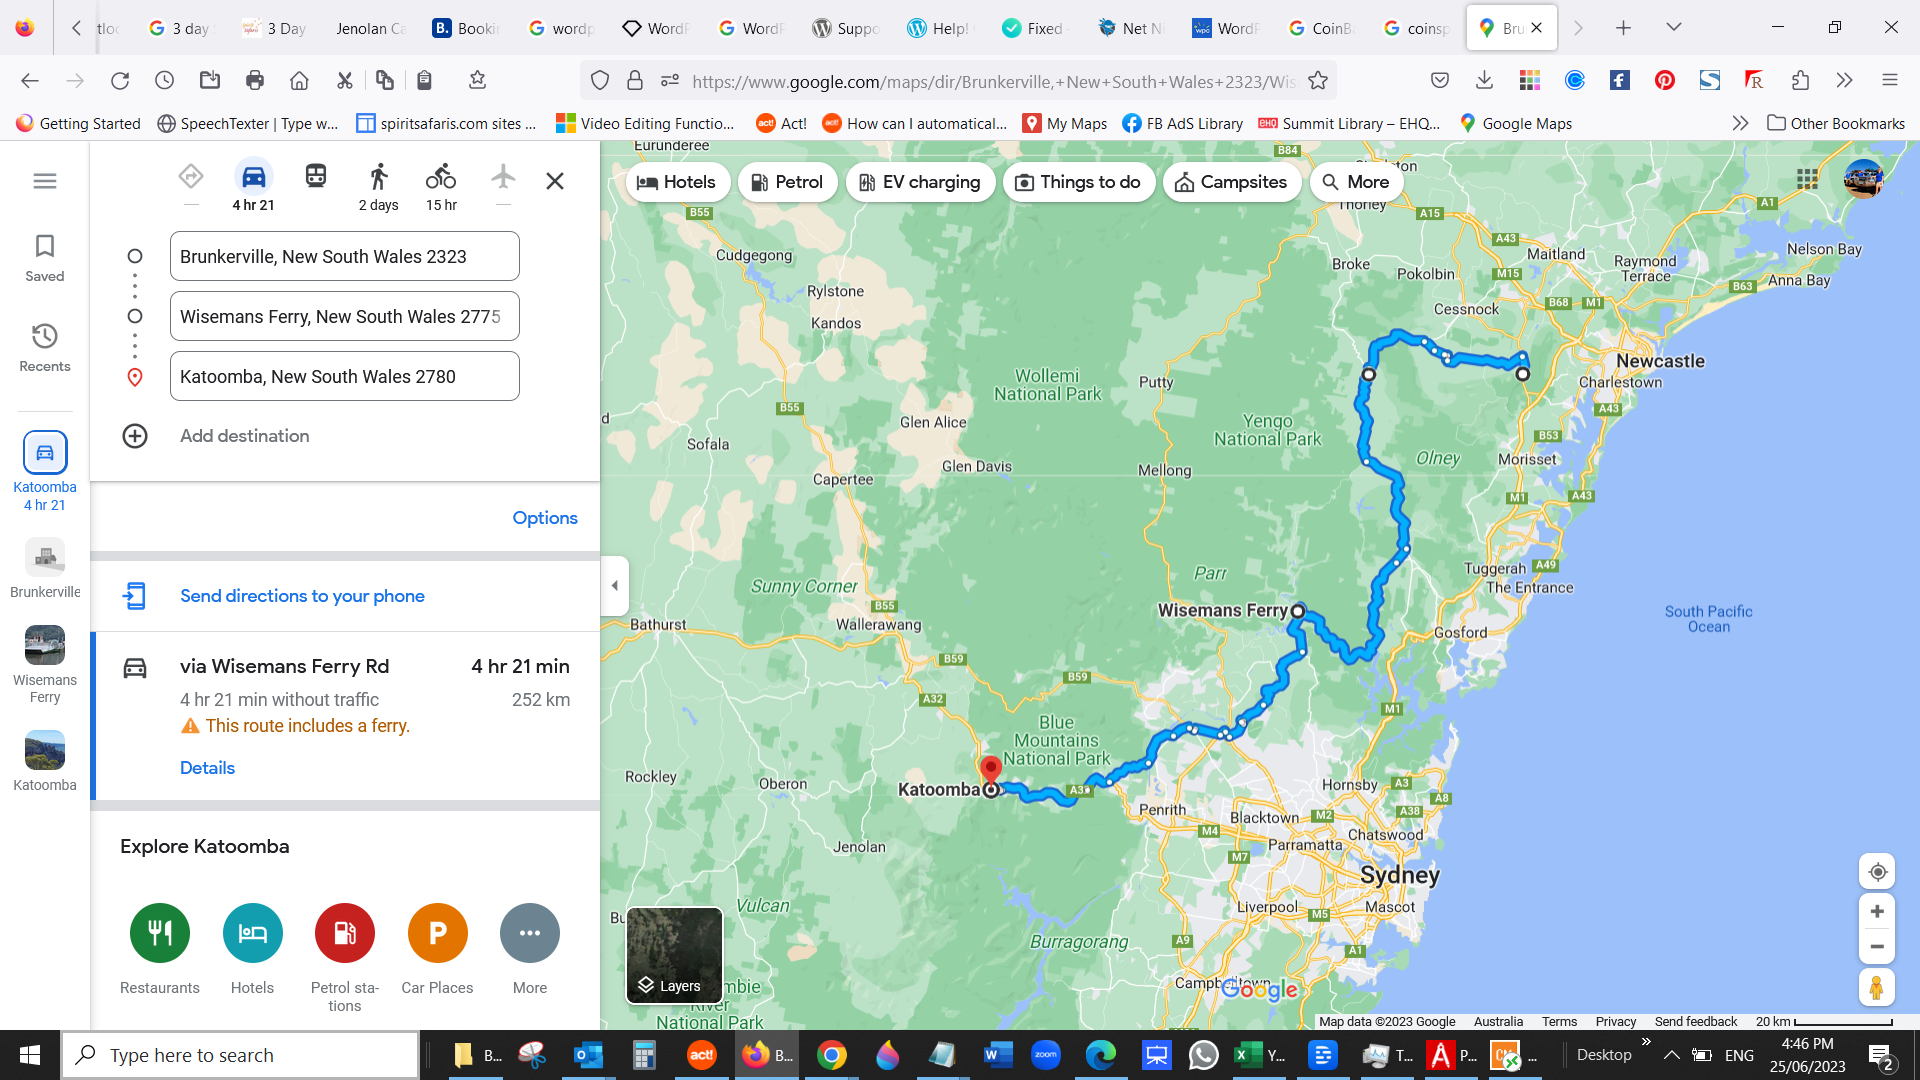Screen dimensions: 1920x1080
Task: Choose the flight travel mode
Action: [502, 175]
